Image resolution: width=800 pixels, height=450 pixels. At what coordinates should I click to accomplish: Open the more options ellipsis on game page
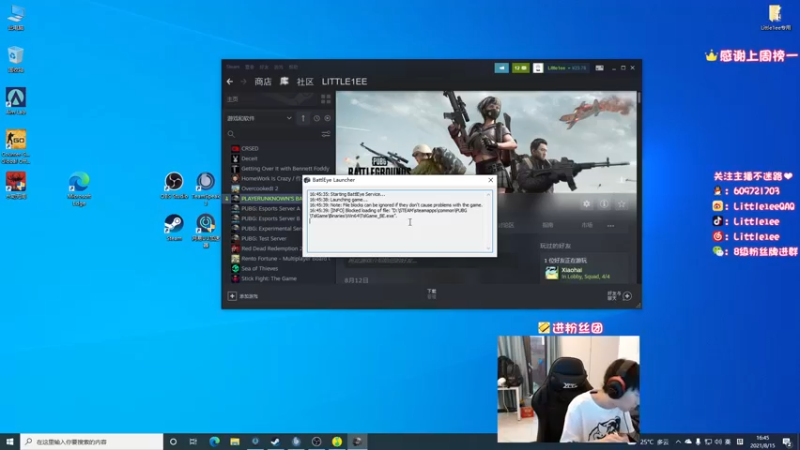(x=611, y=226)
